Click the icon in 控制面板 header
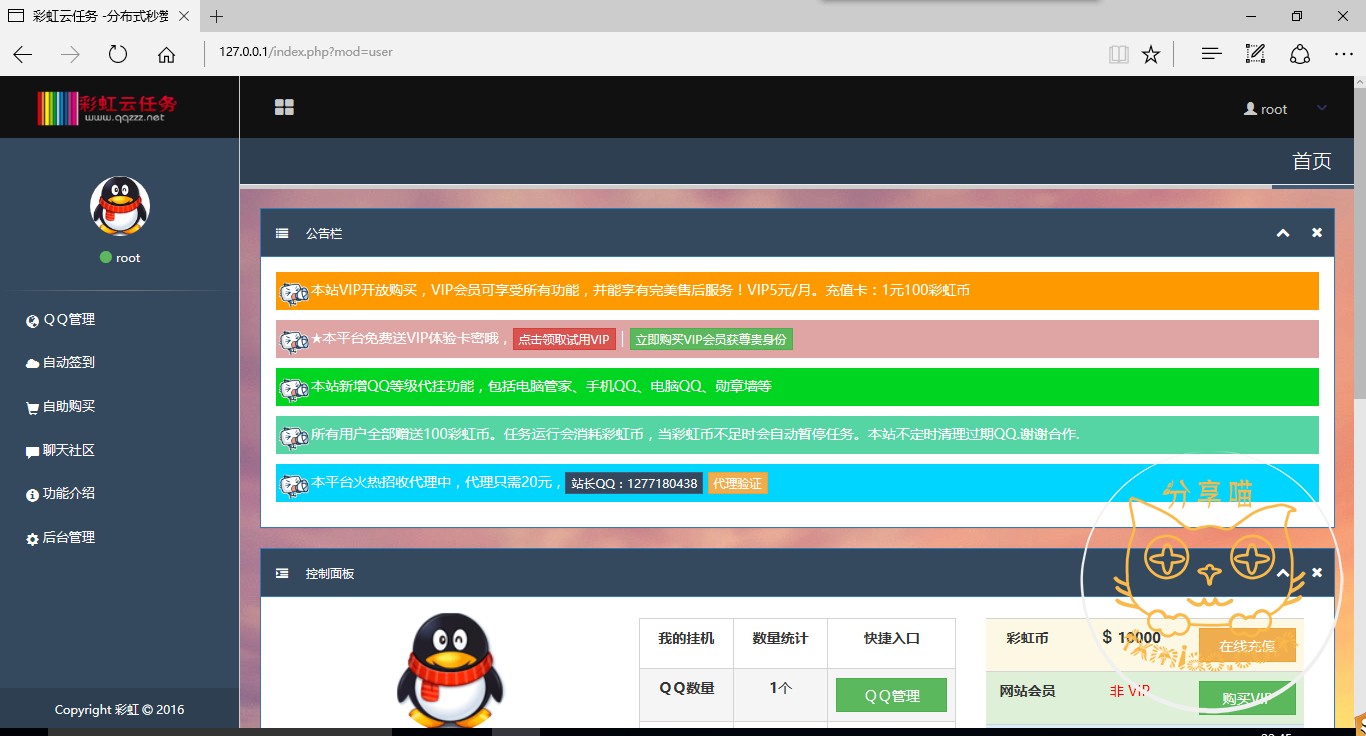 tap(282, 573)
